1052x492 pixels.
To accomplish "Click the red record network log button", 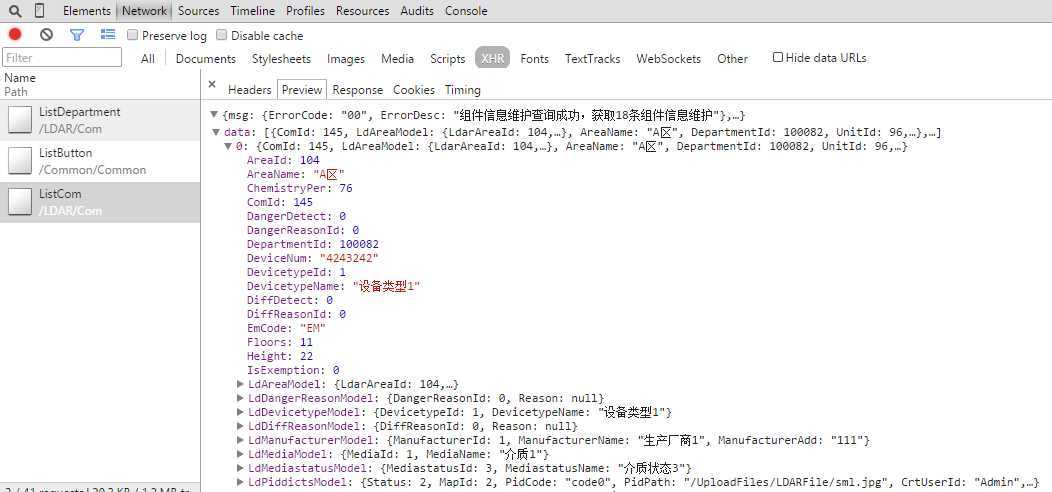I will pos(15,34).
